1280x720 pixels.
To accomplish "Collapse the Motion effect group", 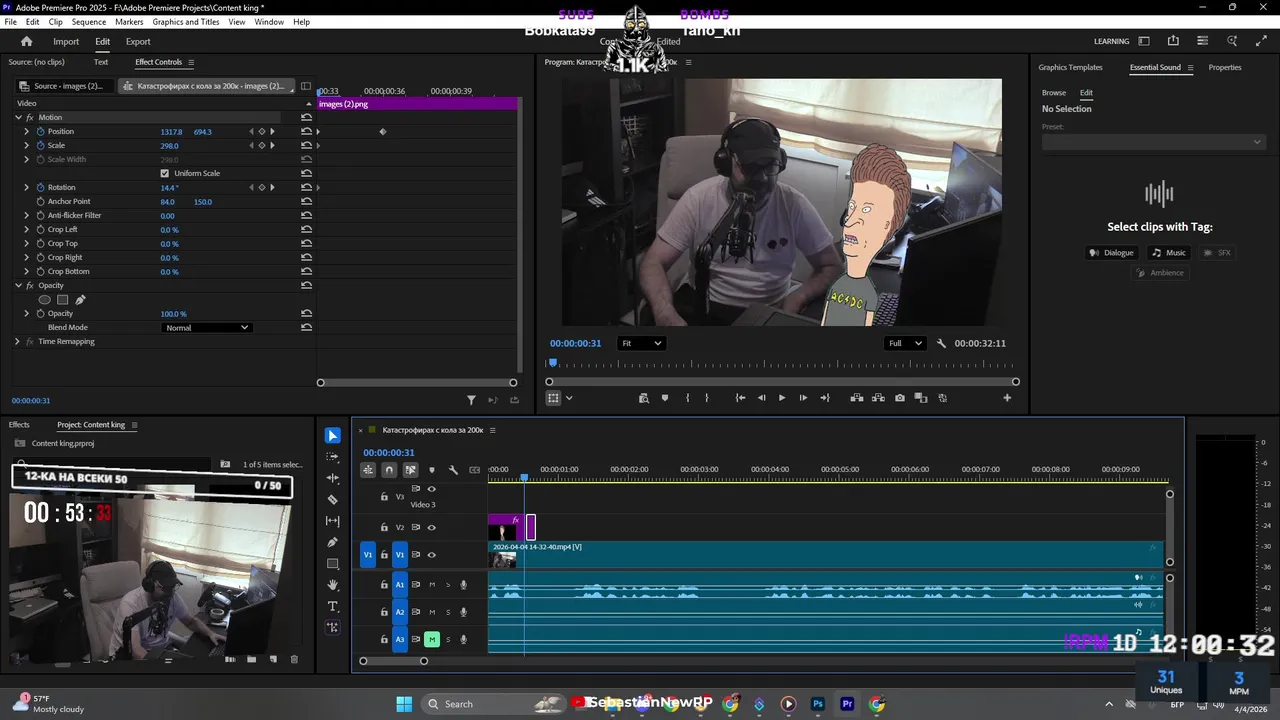I will click(18, 117).
